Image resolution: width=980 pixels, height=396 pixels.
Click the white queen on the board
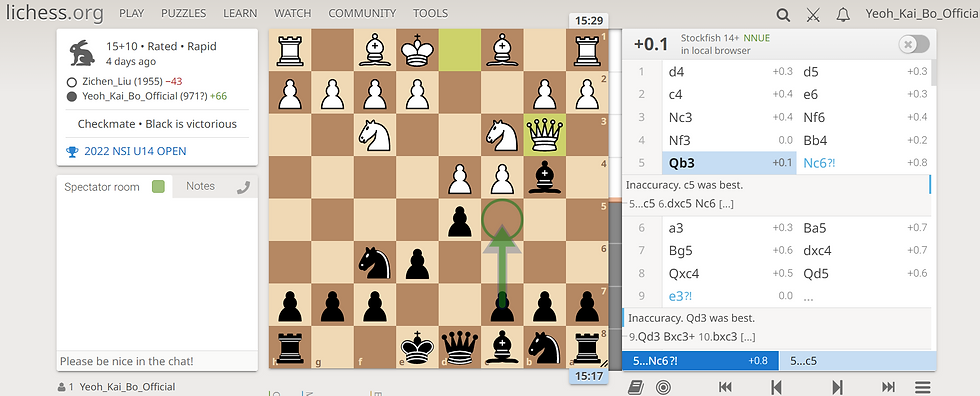coord(544,135)
